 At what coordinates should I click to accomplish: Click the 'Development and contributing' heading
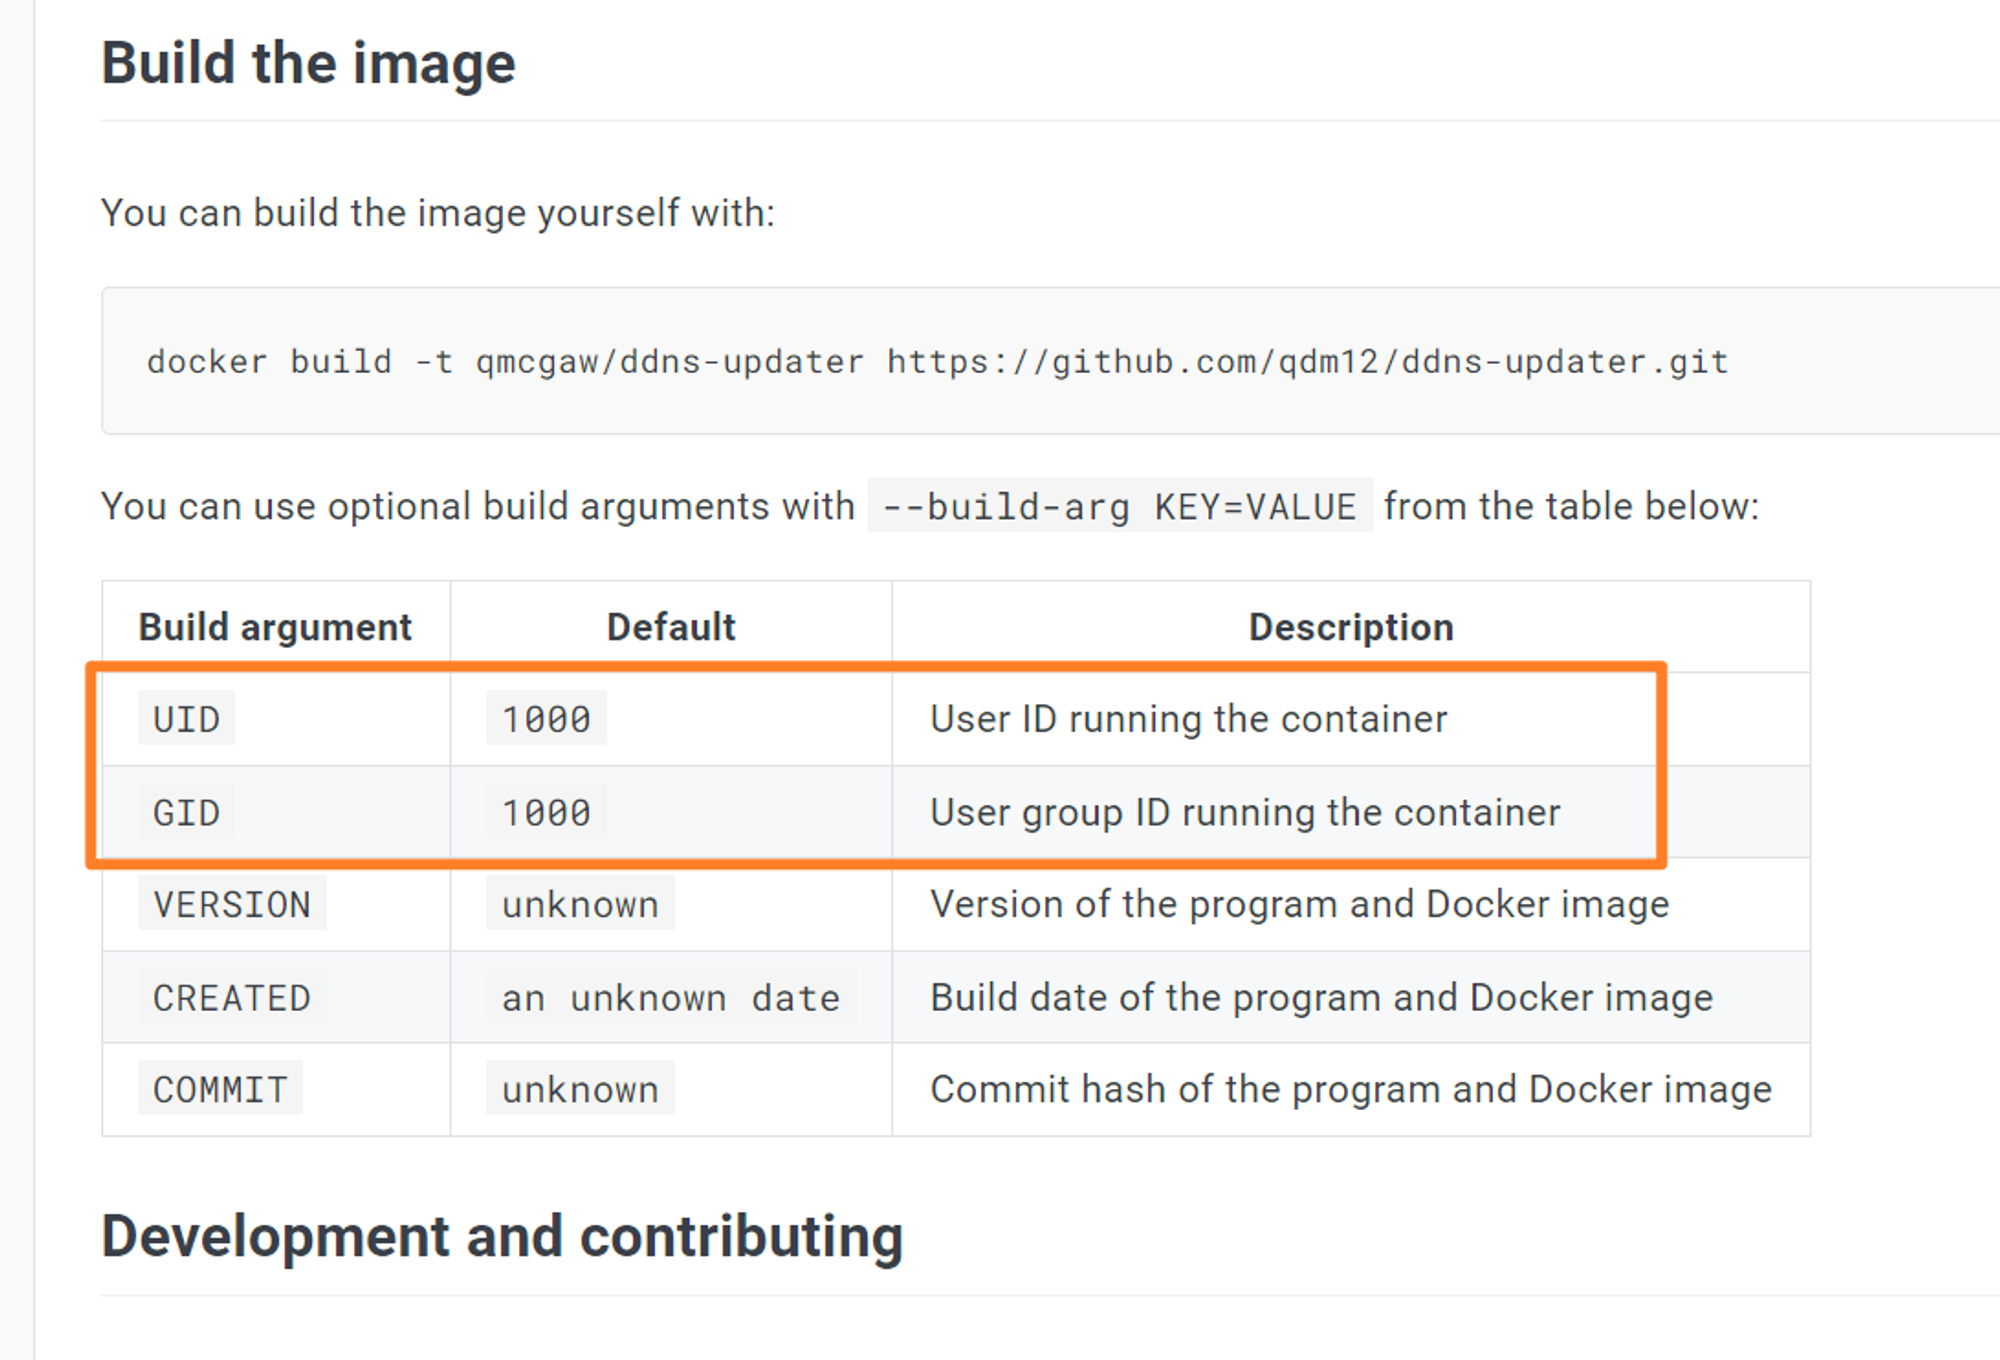pos(502,1236)
